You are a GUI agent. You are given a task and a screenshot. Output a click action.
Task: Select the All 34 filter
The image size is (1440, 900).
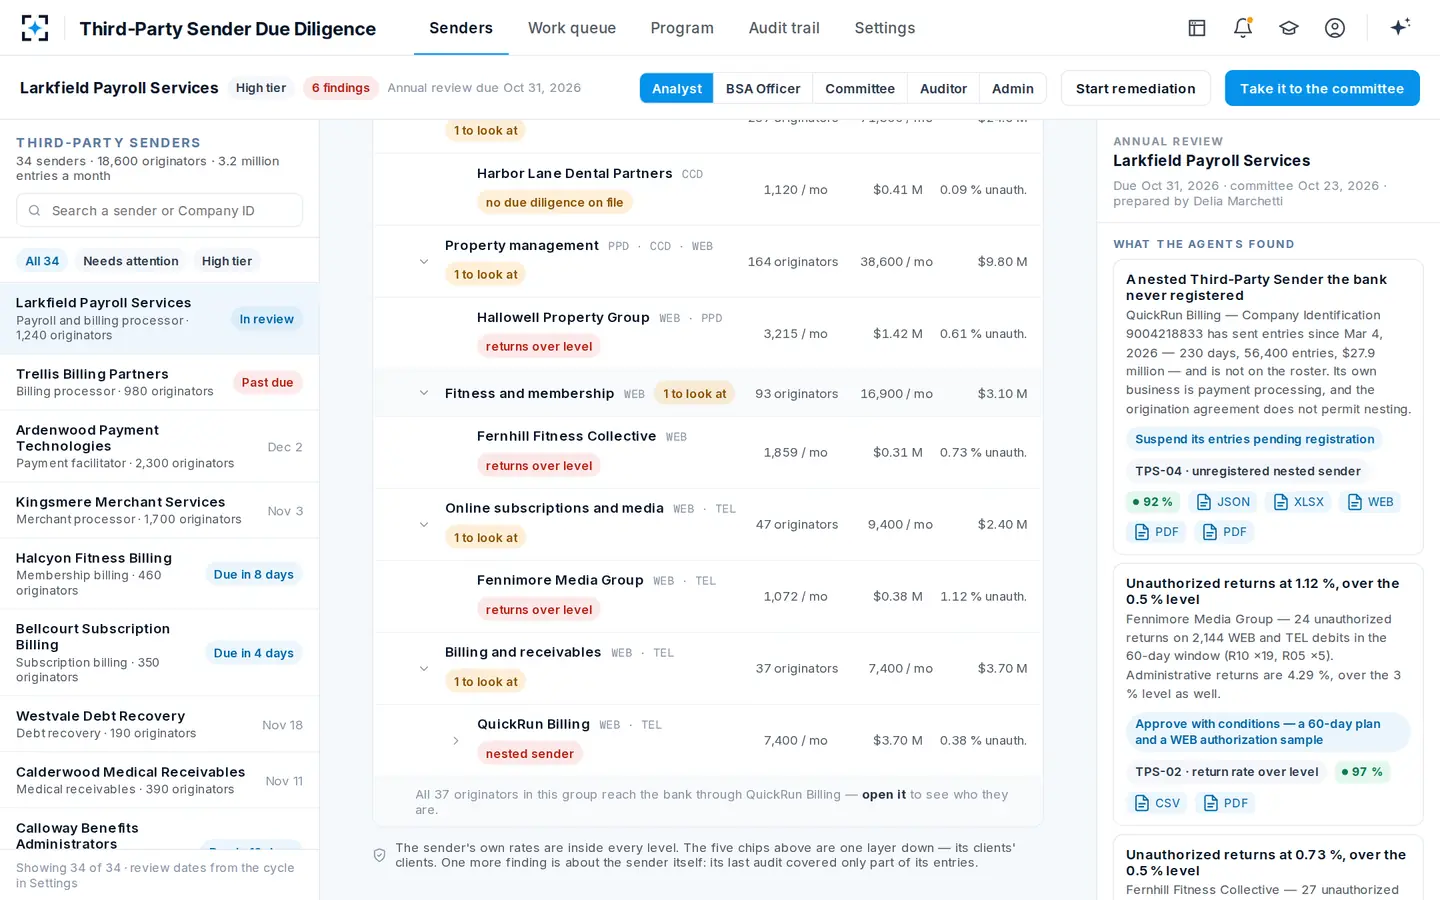(42, 261)
